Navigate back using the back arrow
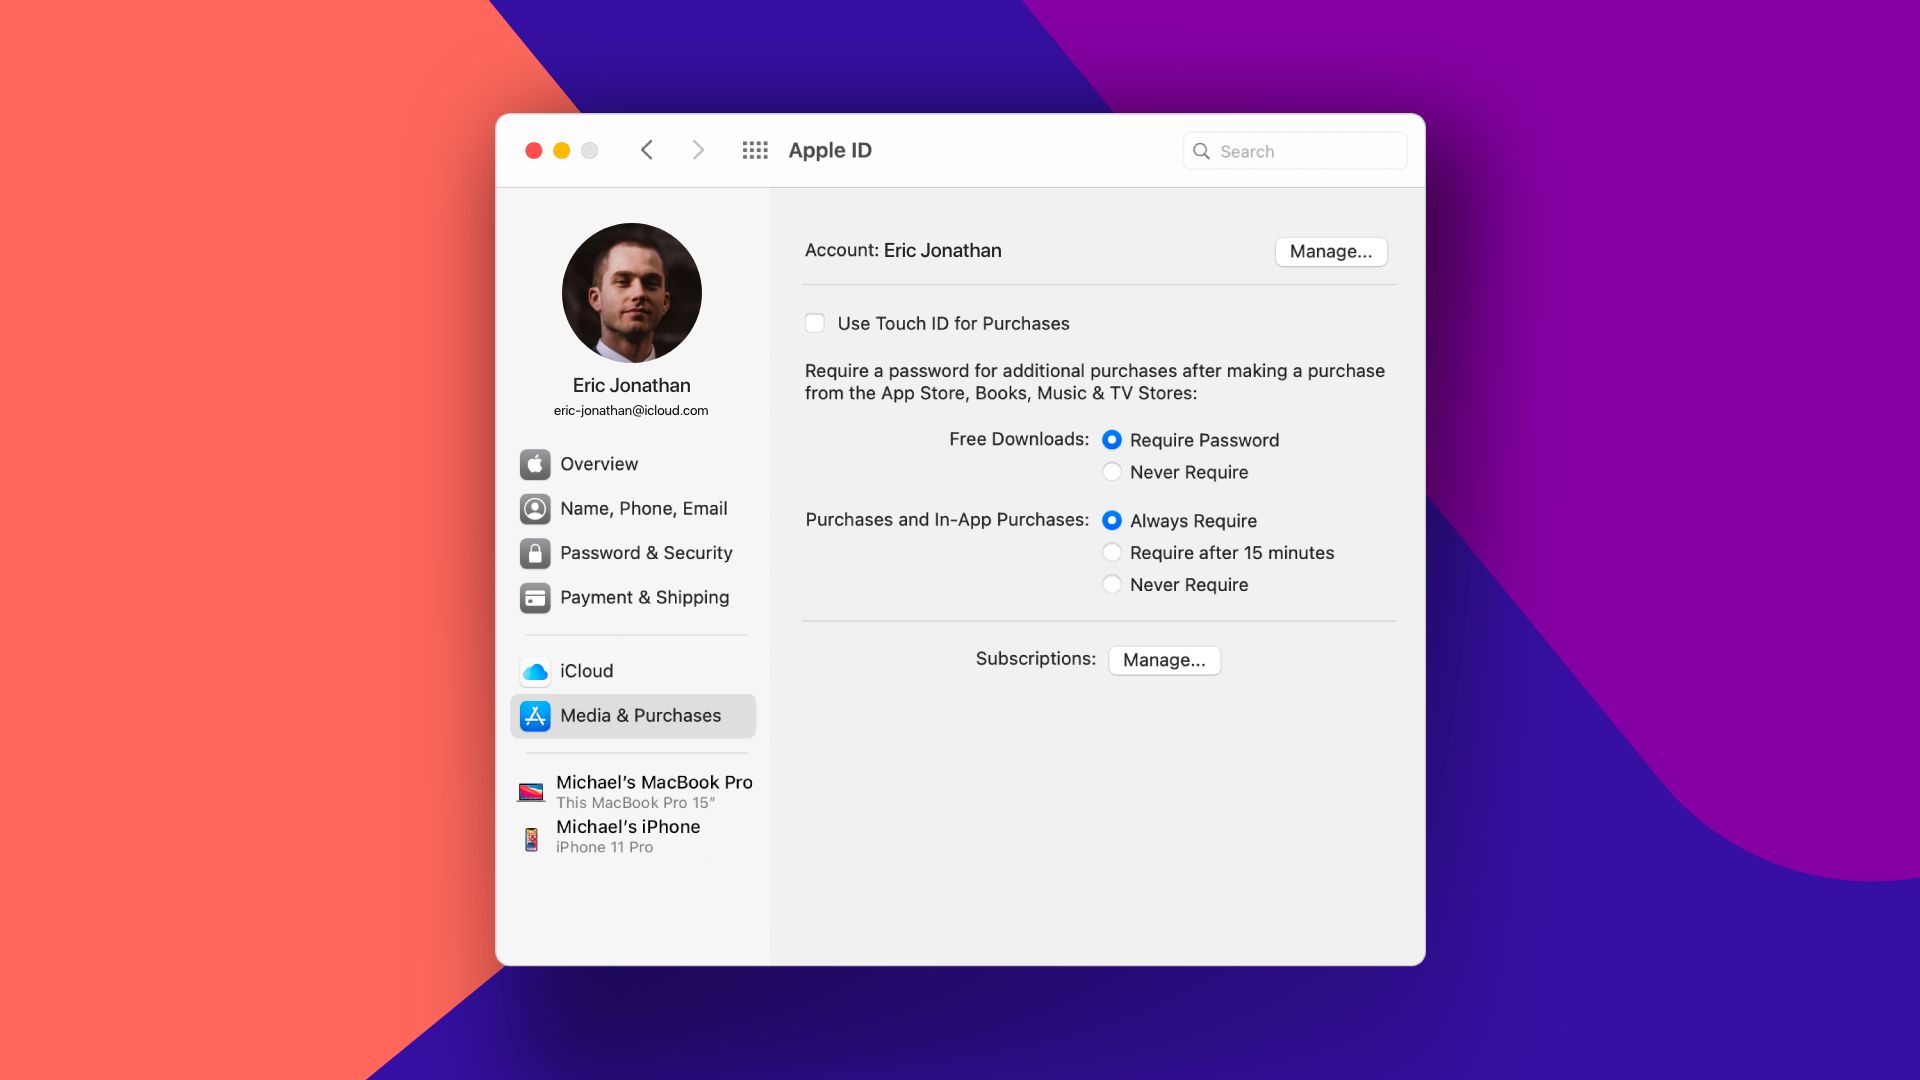The width and height of the screenshot is (1920, 1080). pos(645,150)
